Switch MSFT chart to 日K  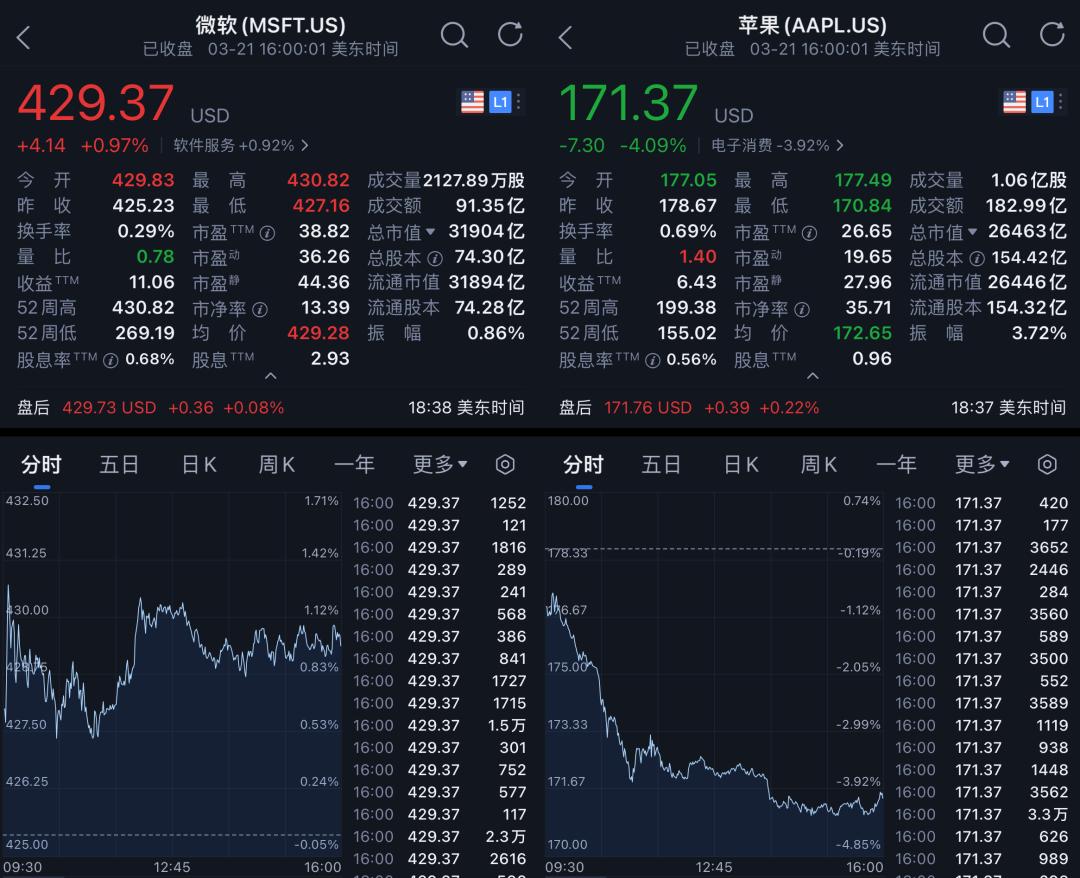coord(199,465)
